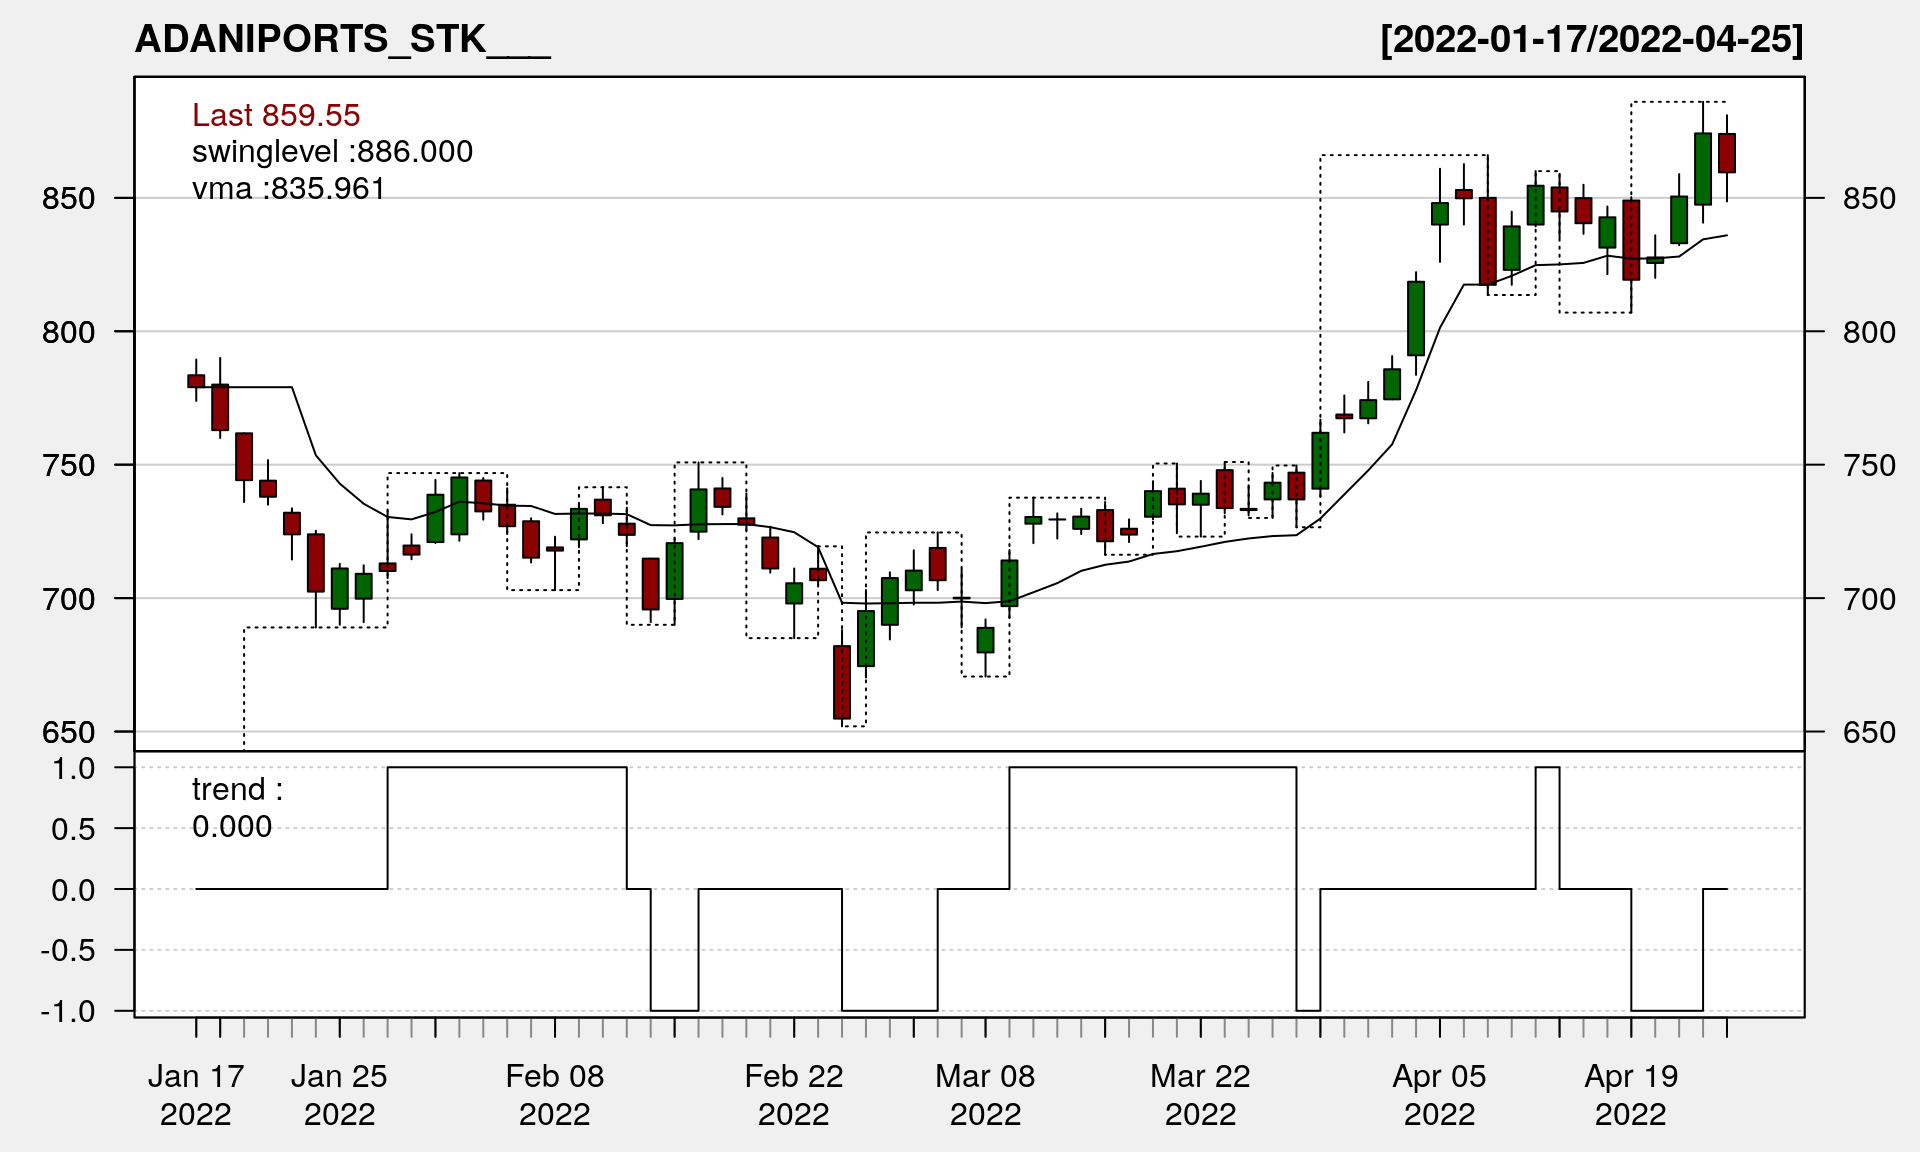The height and width of the screenshot is (1152, 1920).
Task: Click the 850 left price axis label
Action: pos(68,199)
